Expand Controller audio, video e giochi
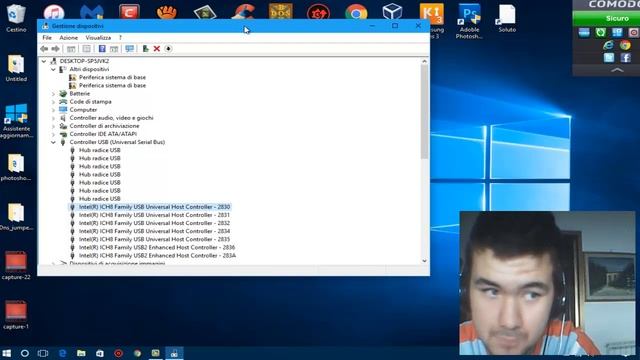This screenshot has width=640, height=360. pyautogui.click(x=53, y=118)
